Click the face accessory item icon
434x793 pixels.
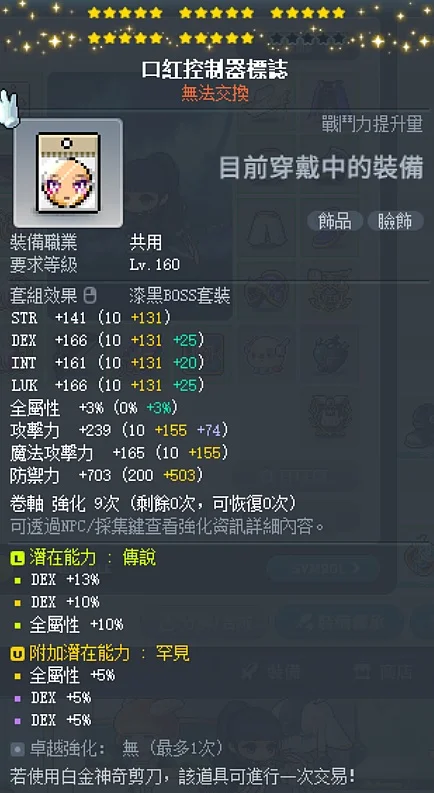(x=68, y=173)
